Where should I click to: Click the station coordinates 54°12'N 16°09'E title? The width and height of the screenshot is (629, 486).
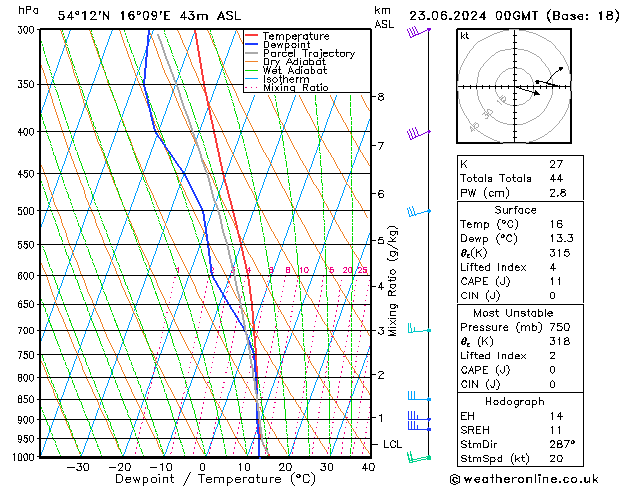tap(114, 16)
